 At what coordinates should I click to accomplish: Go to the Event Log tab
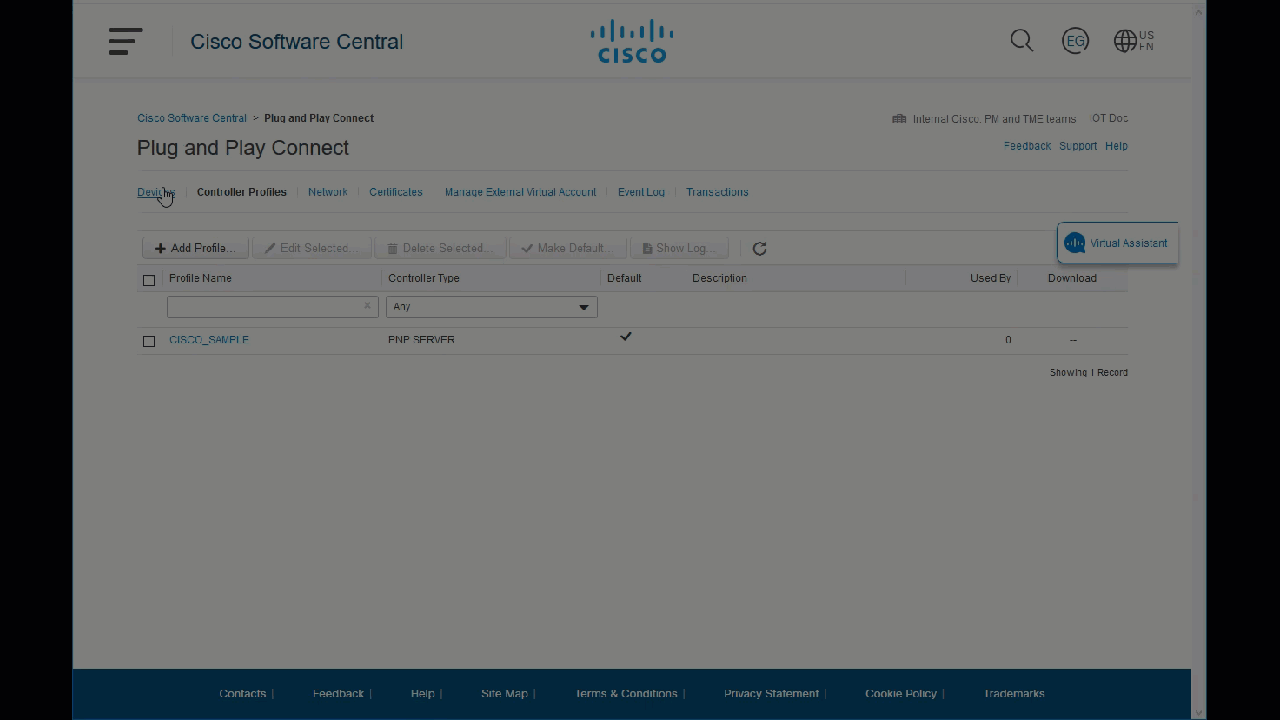click(x=641, y=192)
